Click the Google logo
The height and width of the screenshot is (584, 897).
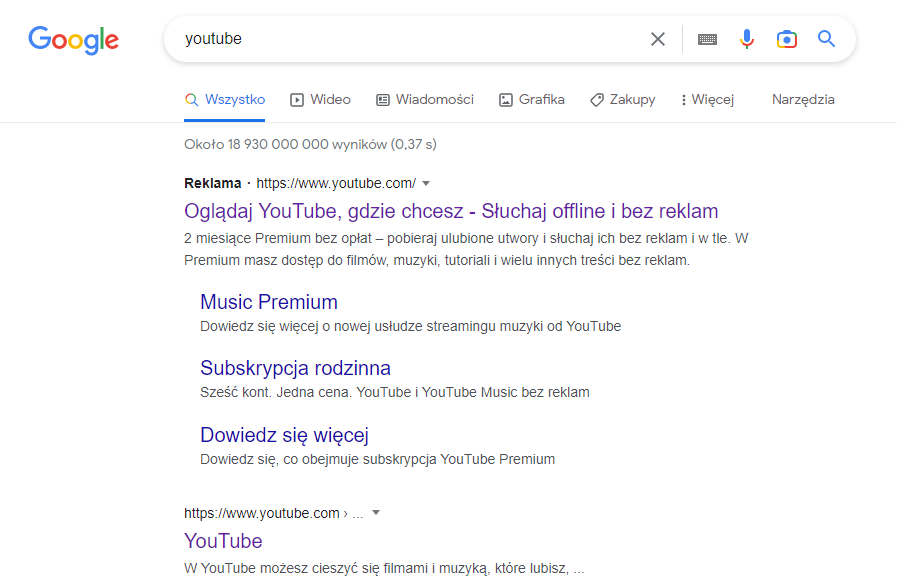(74, 40)
